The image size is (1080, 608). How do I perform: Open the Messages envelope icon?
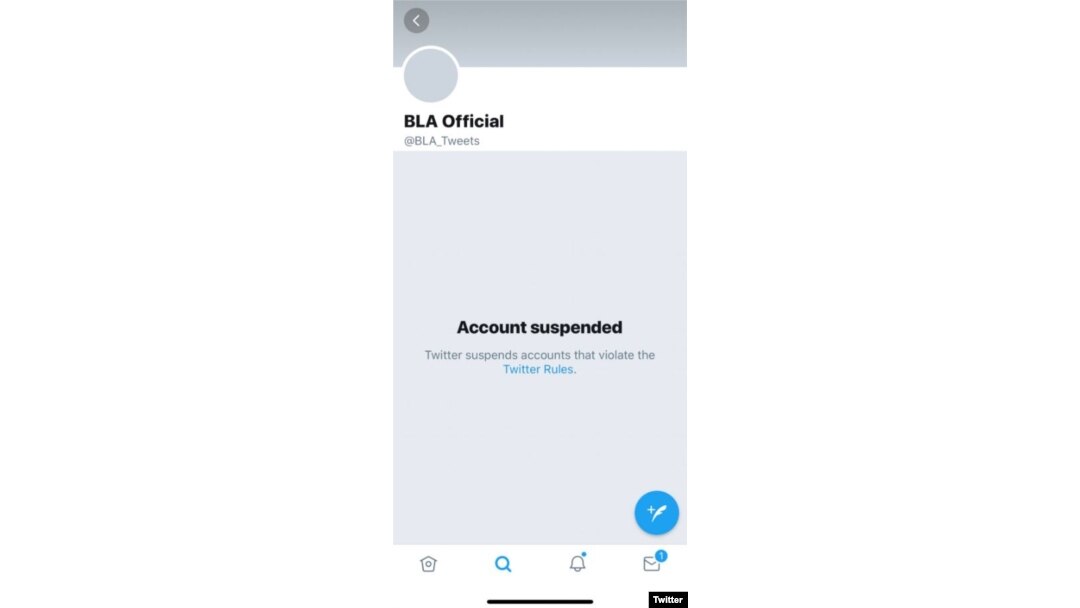click(x=652, y=564)
